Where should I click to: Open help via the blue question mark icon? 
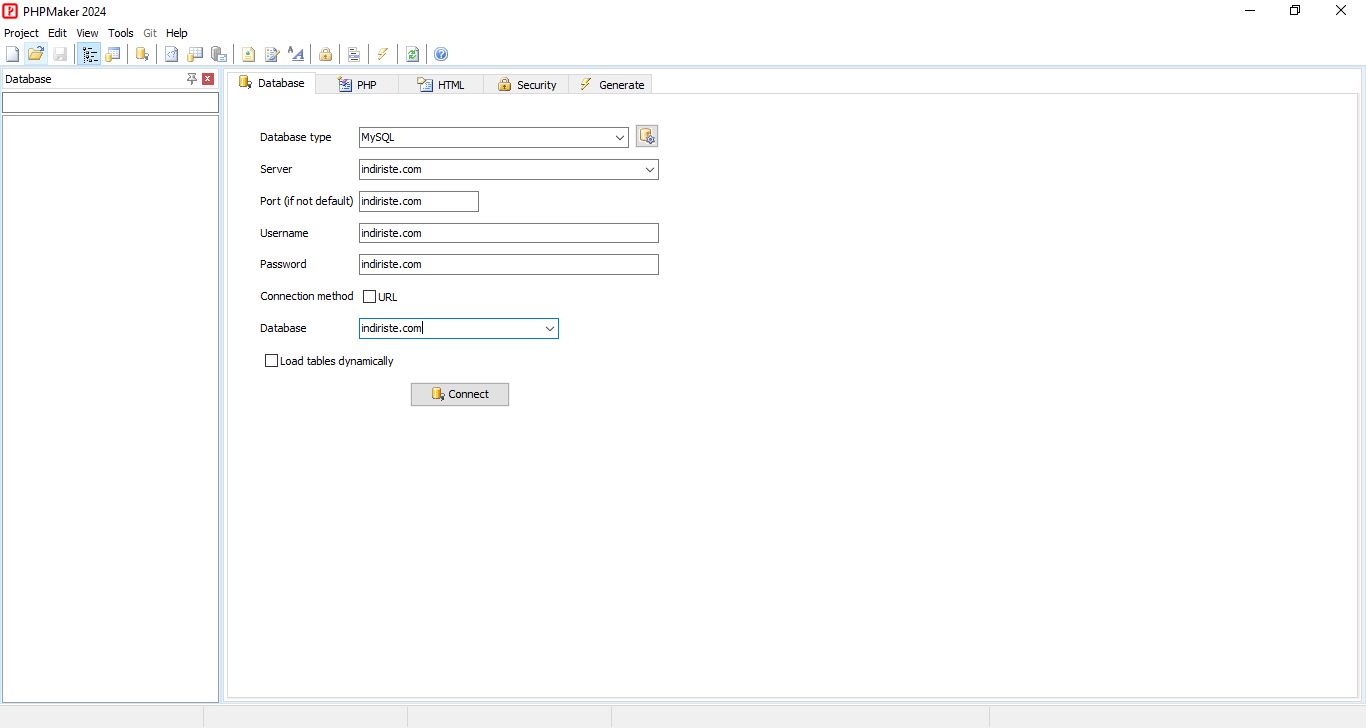point(441,54)
